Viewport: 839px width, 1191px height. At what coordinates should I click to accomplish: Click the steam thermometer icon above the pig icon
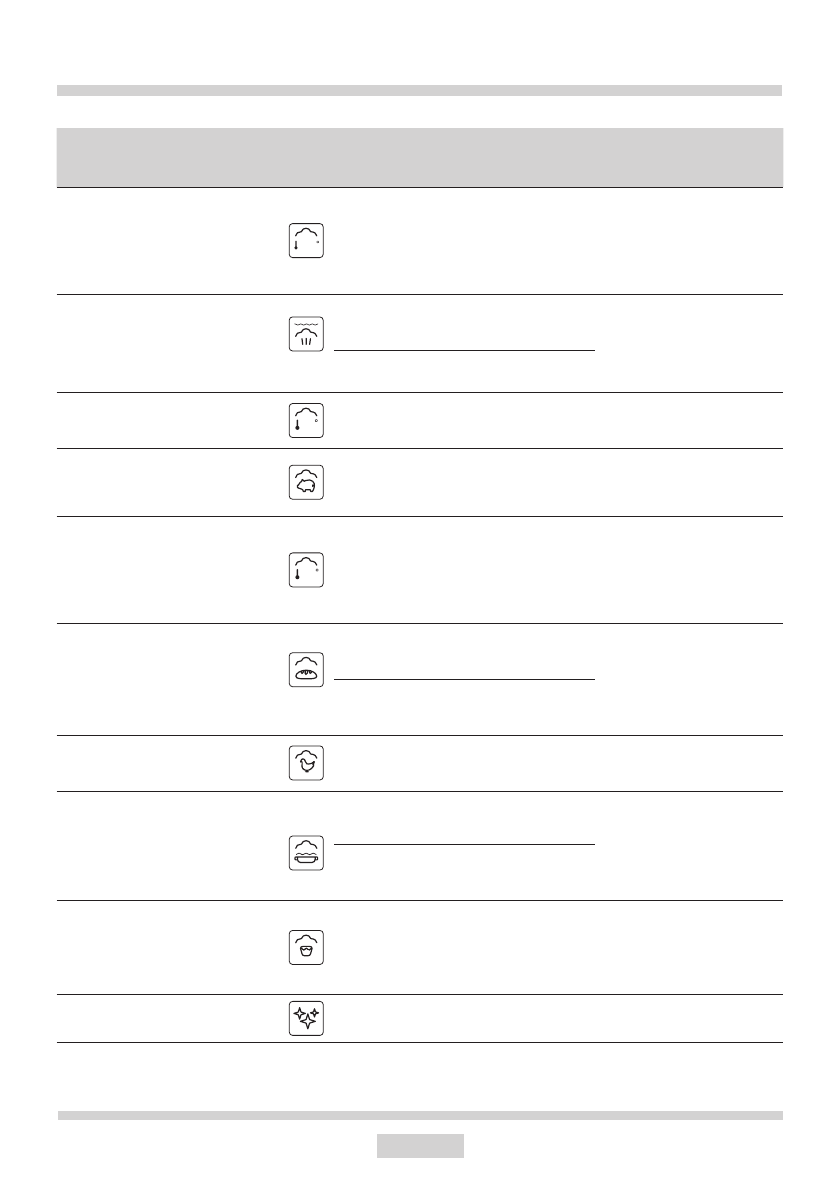pos(306,421)
